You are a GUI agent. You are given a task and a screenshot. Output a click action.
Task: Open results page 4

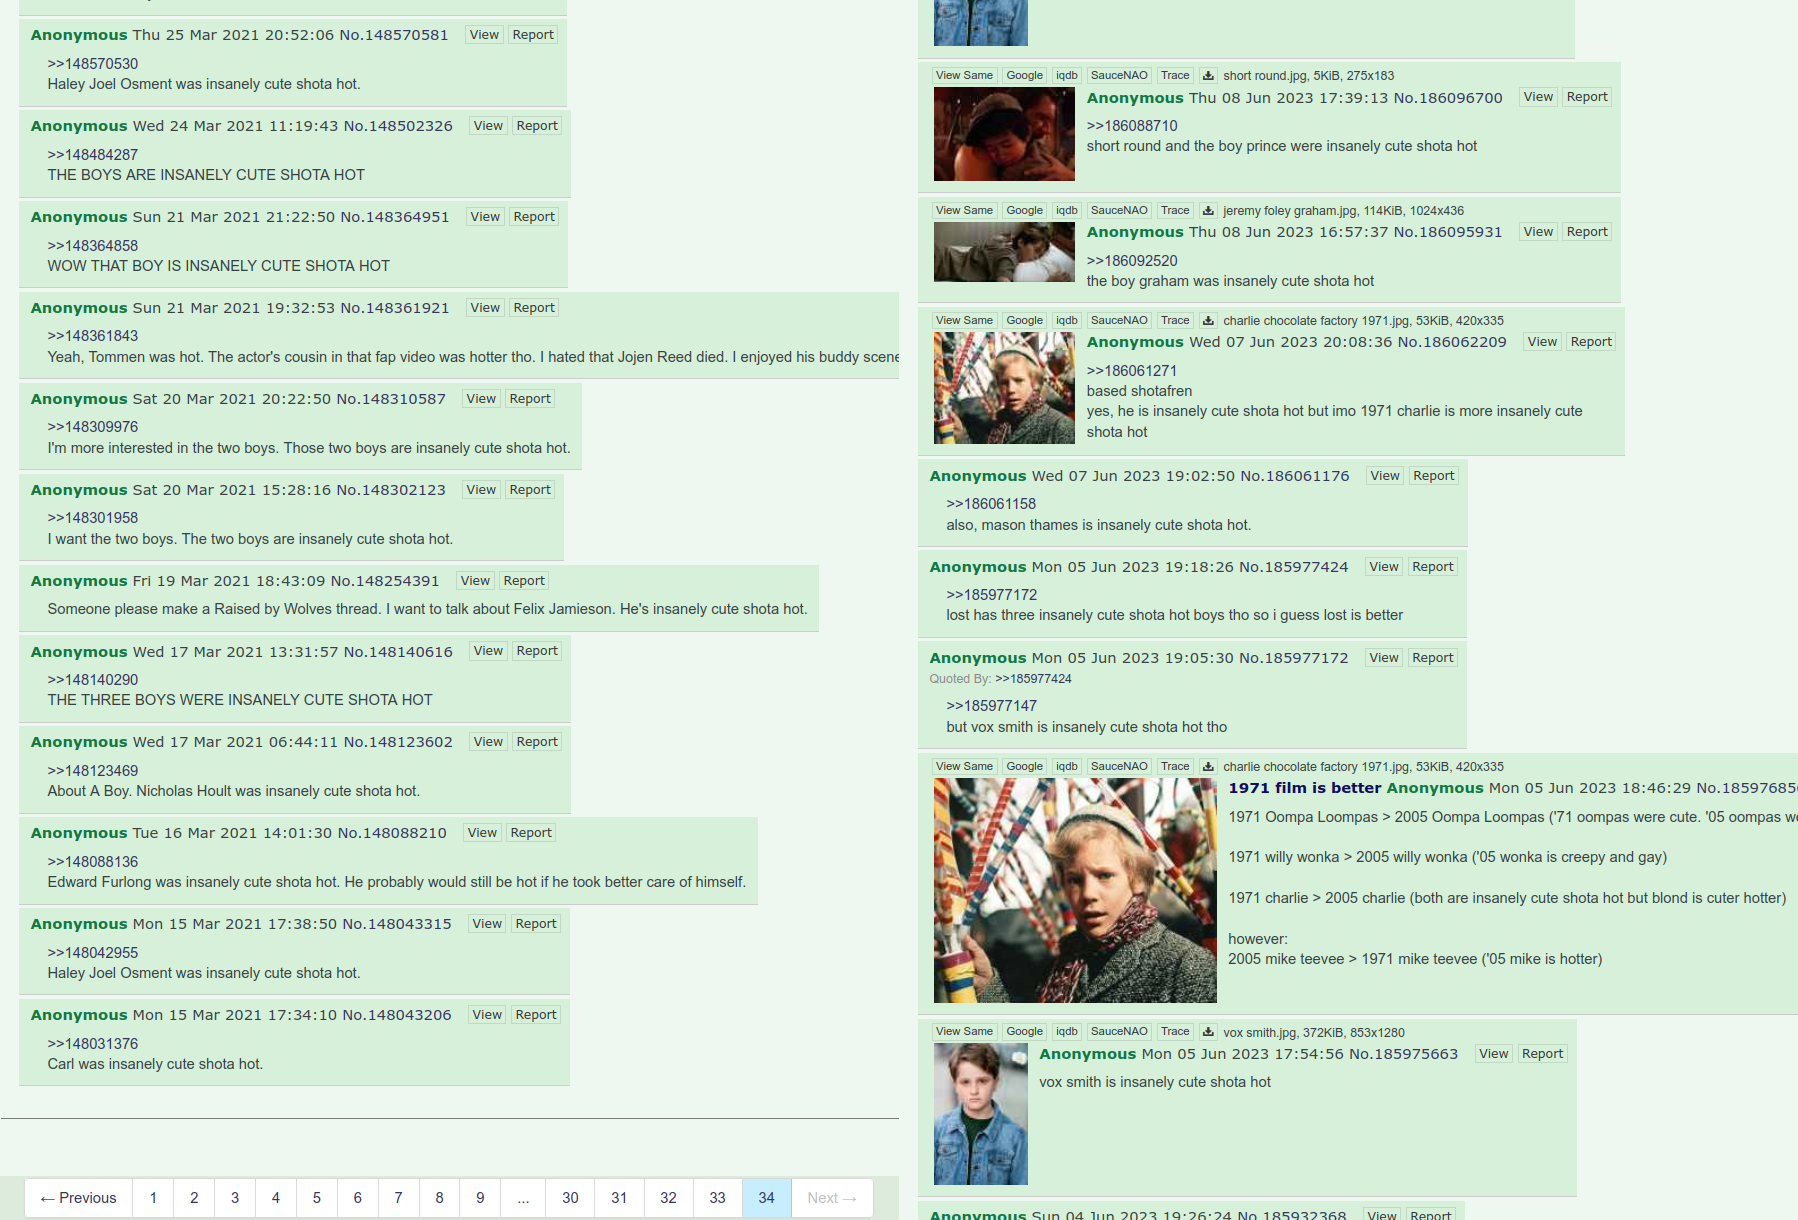click(x=276, y=1198)
